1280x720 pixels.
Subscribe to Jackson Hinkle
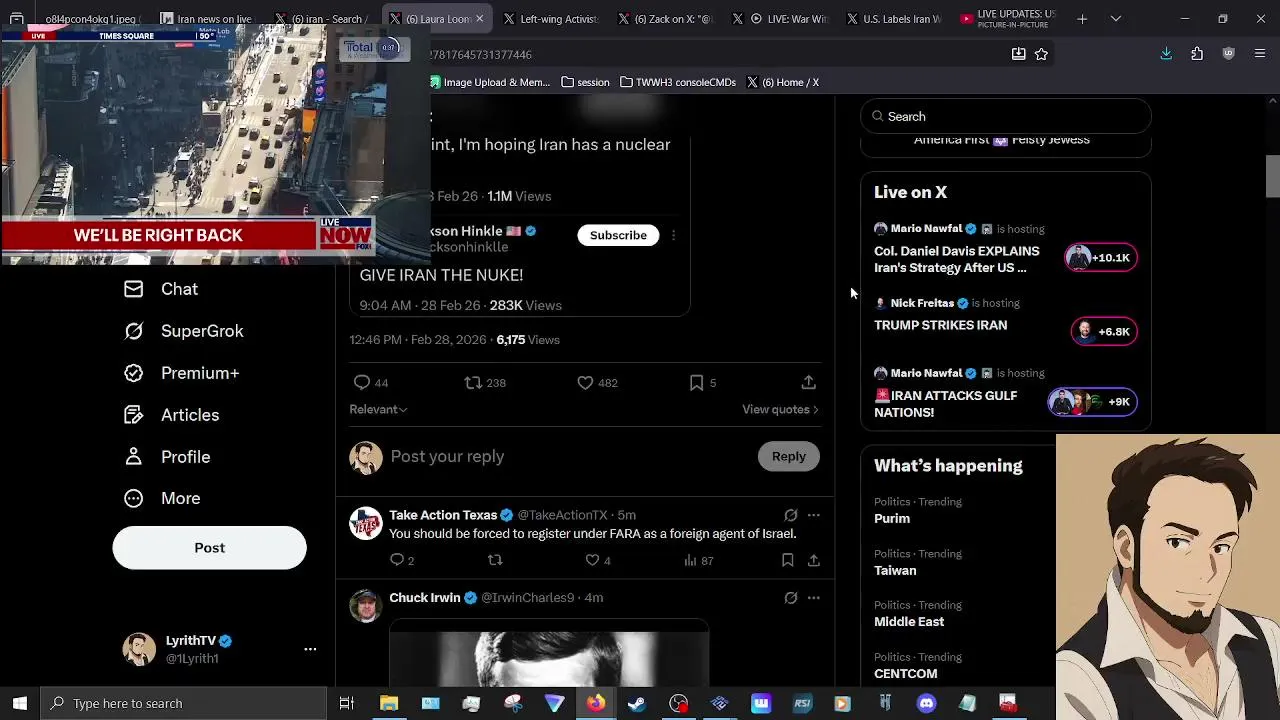coord(618,235)
